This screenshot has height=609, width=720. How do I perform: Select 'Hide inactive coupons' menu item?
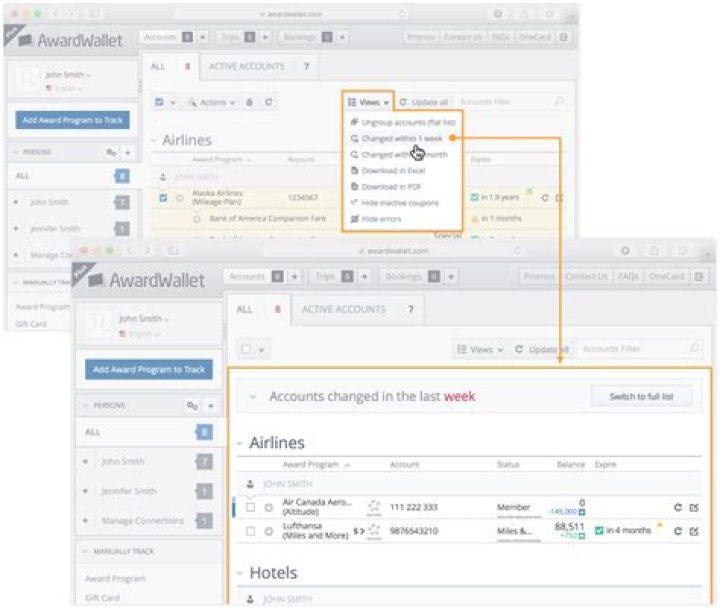pos(395,203)
